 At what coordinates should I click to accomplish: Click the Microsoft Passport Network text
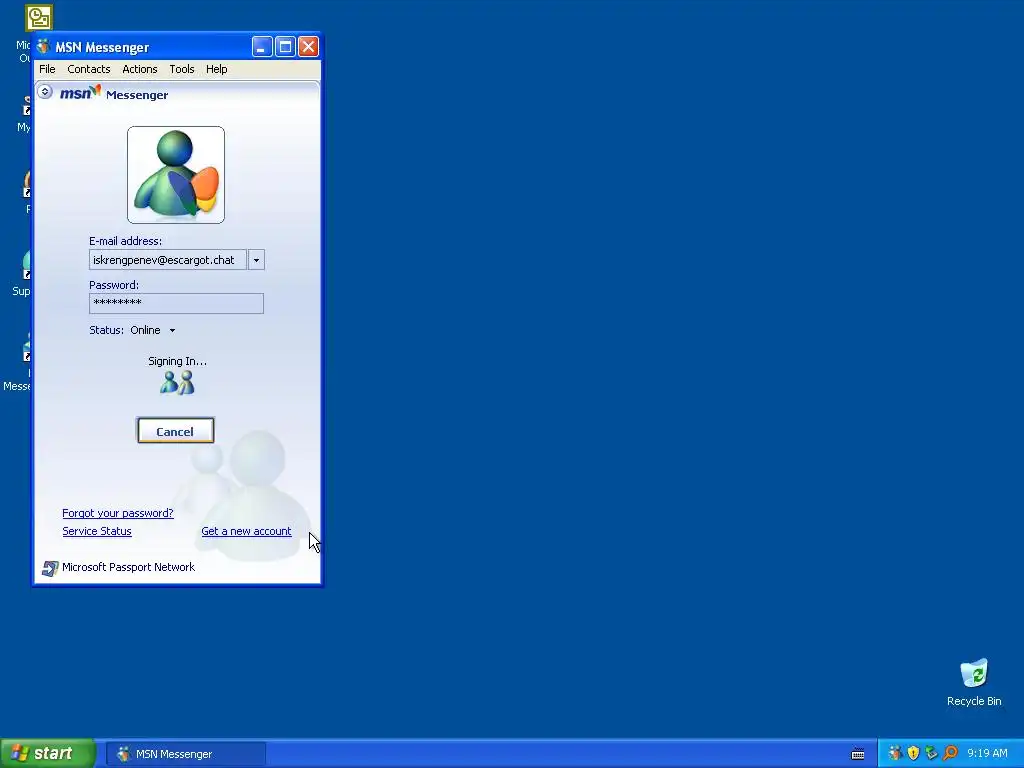(128, 567)
